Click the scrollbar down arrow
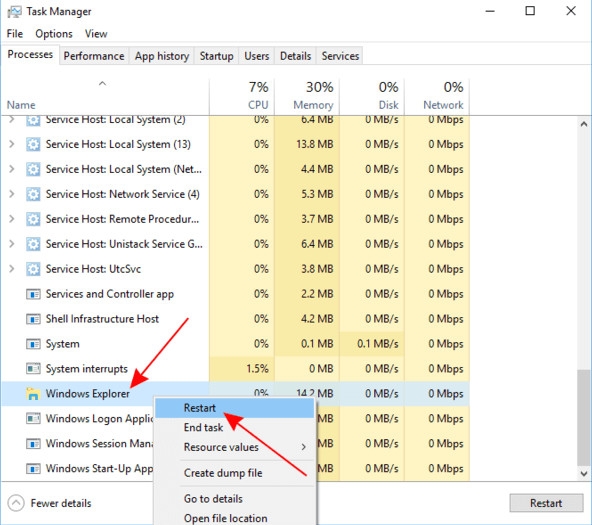The width and height of the screenshot is (592, 525). click(x=584, y=473)
